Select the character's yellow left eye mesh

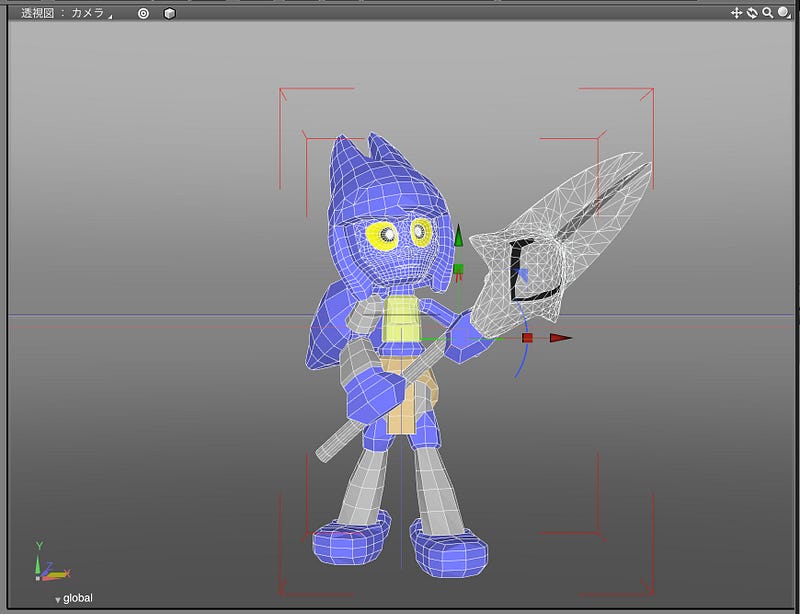pos(382,235)
